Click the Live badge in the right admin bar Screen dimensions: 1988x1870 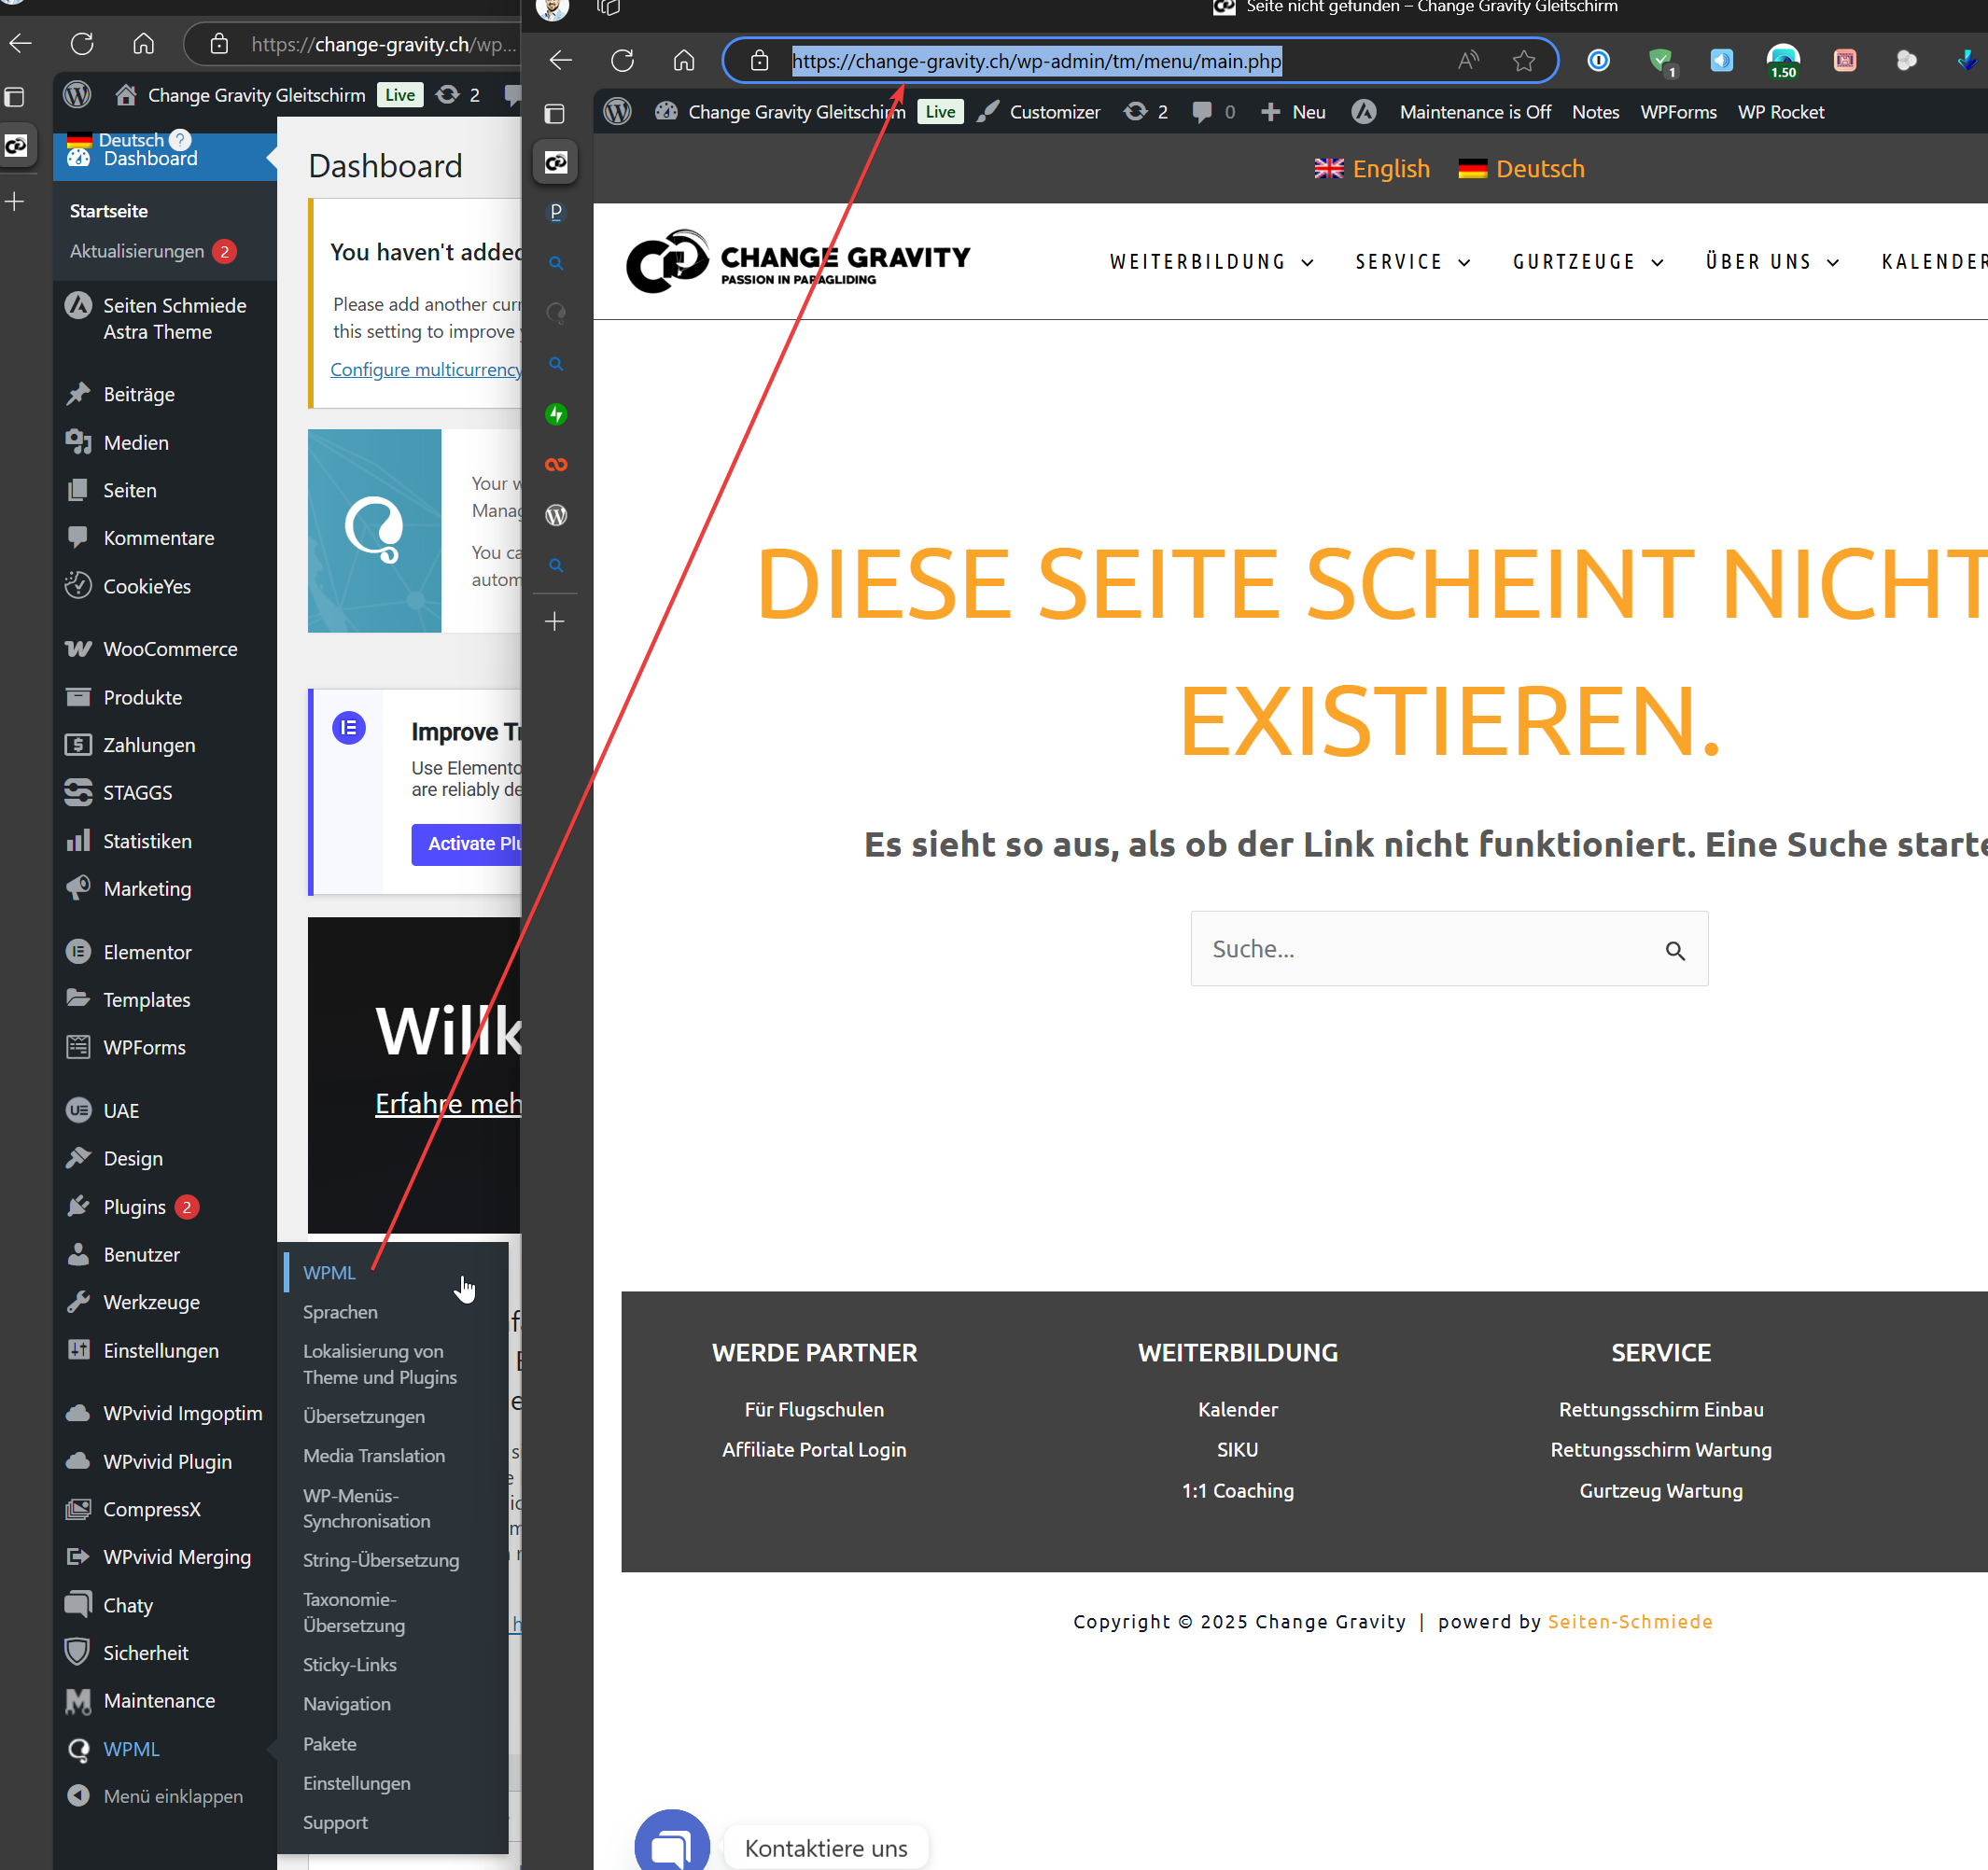940,112
